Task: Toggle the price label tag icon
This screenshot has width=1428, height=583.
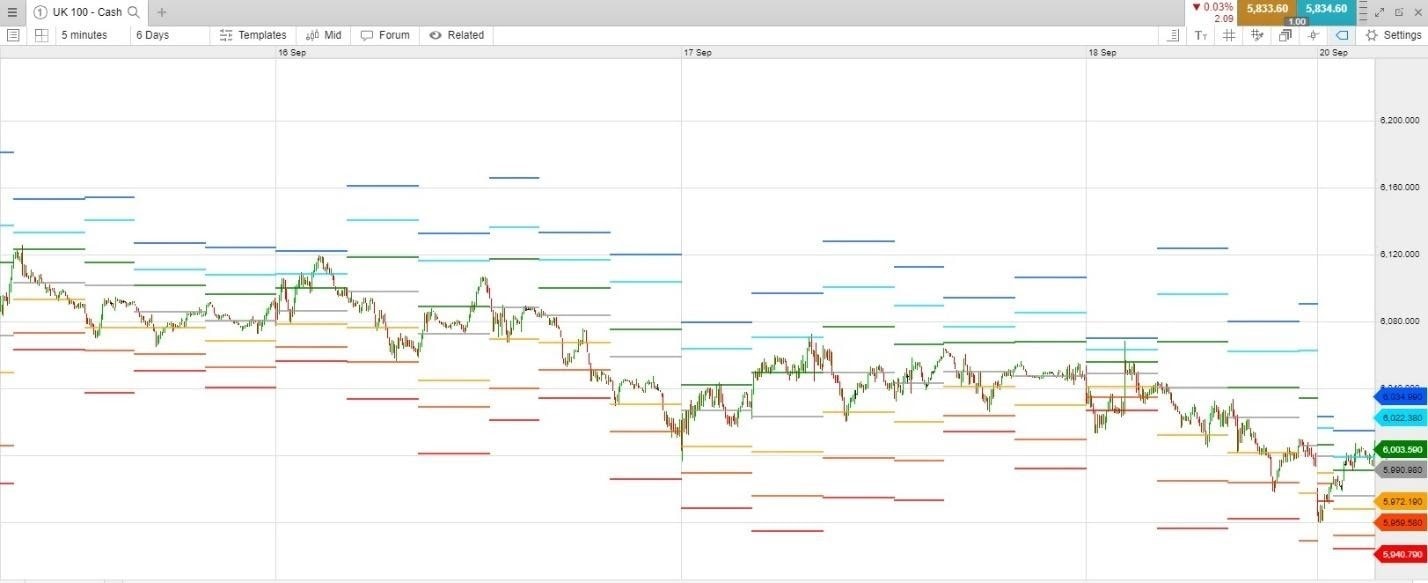Action: click(1342, 35)
